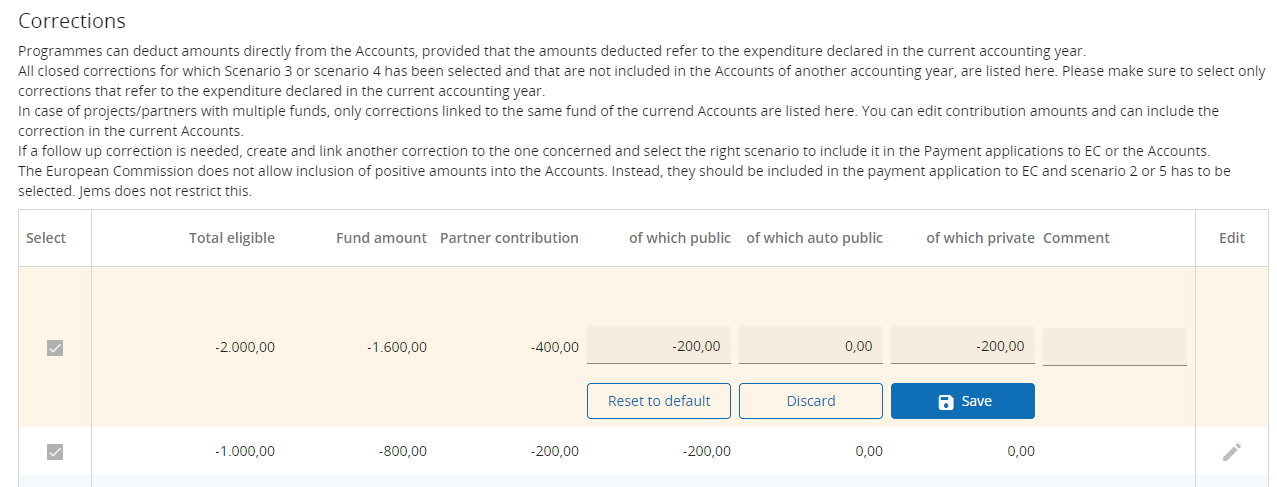1277x487 pixels.
Task: Click the empty Comment input field
Action: 1114,347
